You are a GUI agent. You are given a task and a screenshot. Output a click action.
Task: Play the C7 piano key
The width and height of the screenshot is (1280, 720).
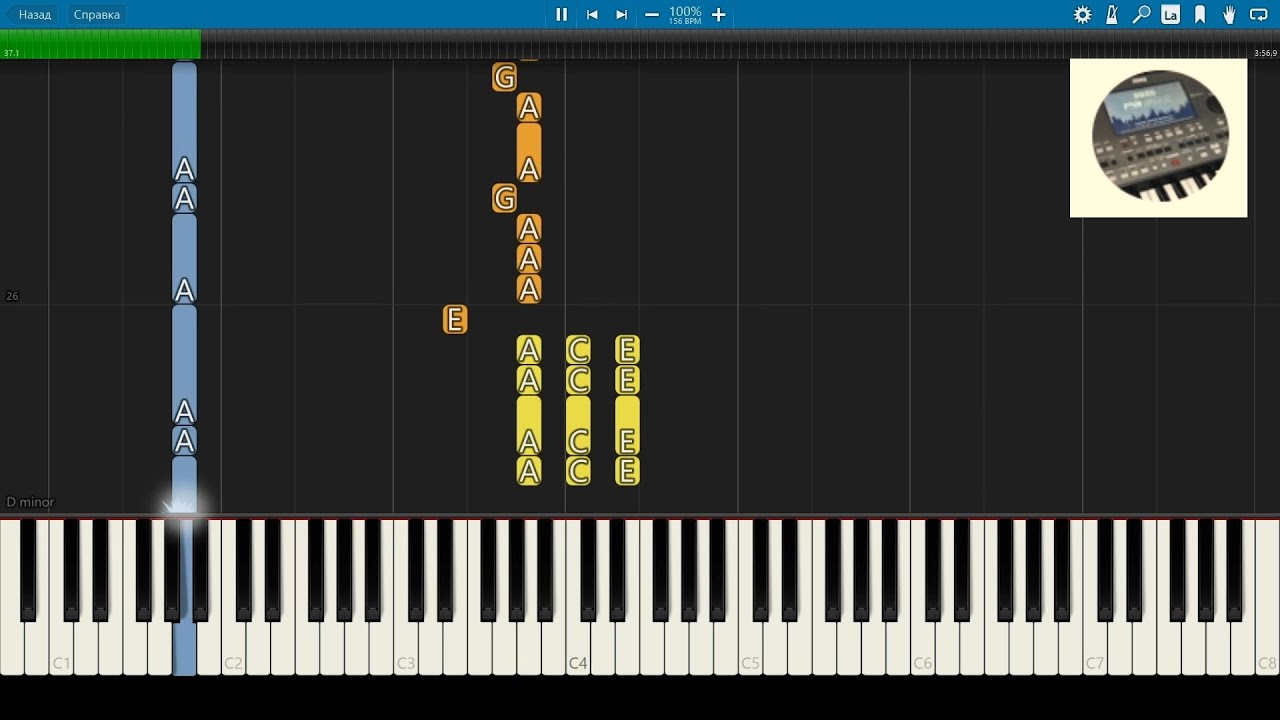pyautogui.click(x=1094, y=648)
